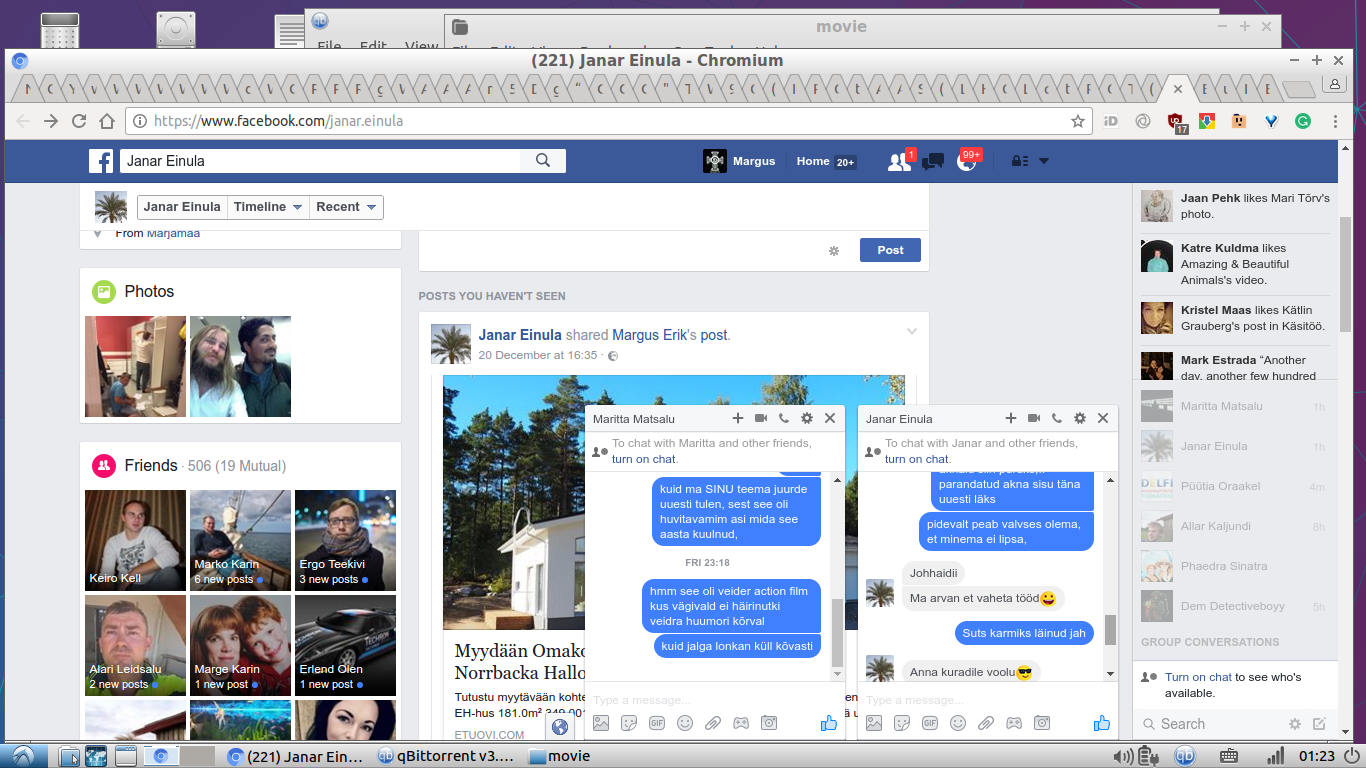Click Turn on chat in sidebar
Viewport: 1366px width, 768px height.
pyautogui.click(x=1198, y=677)
